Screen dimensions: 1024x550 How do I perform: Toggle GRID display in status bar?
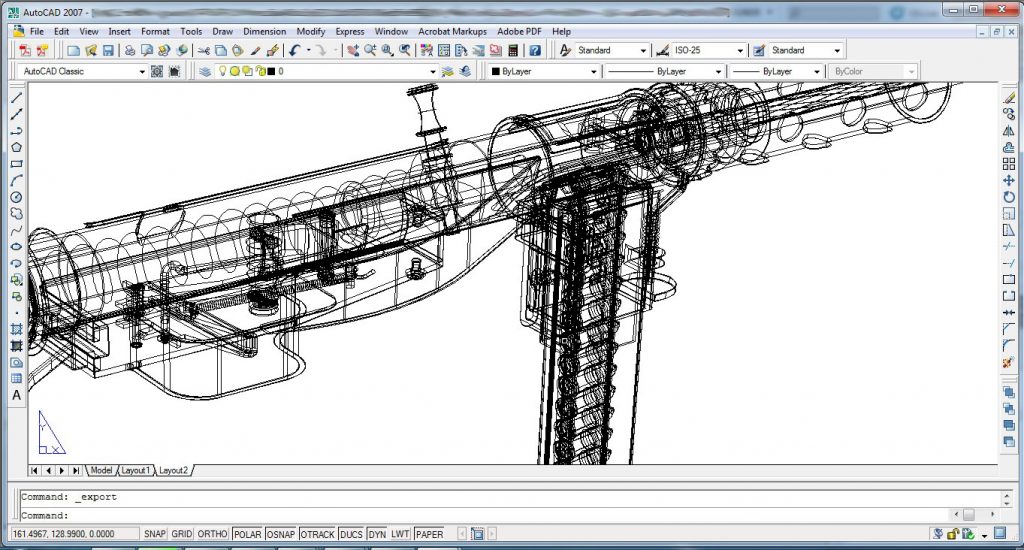click(x=182, y=534)
